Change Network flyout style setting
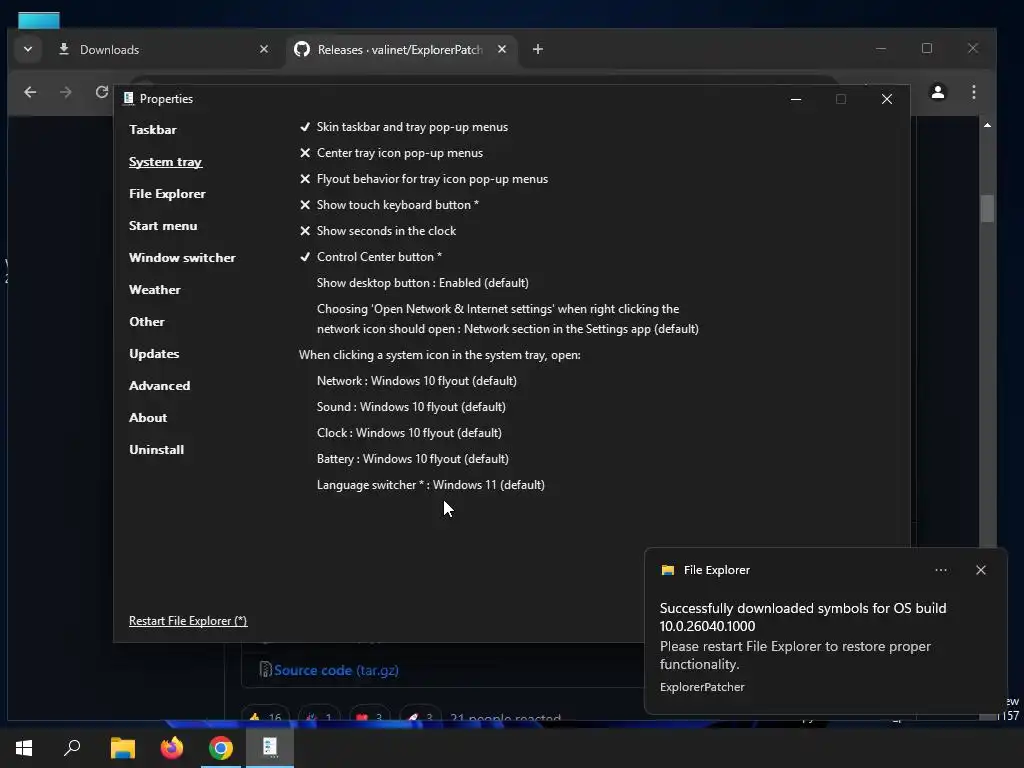Screen dimensions: 1024x768 [x=417, y=381]
